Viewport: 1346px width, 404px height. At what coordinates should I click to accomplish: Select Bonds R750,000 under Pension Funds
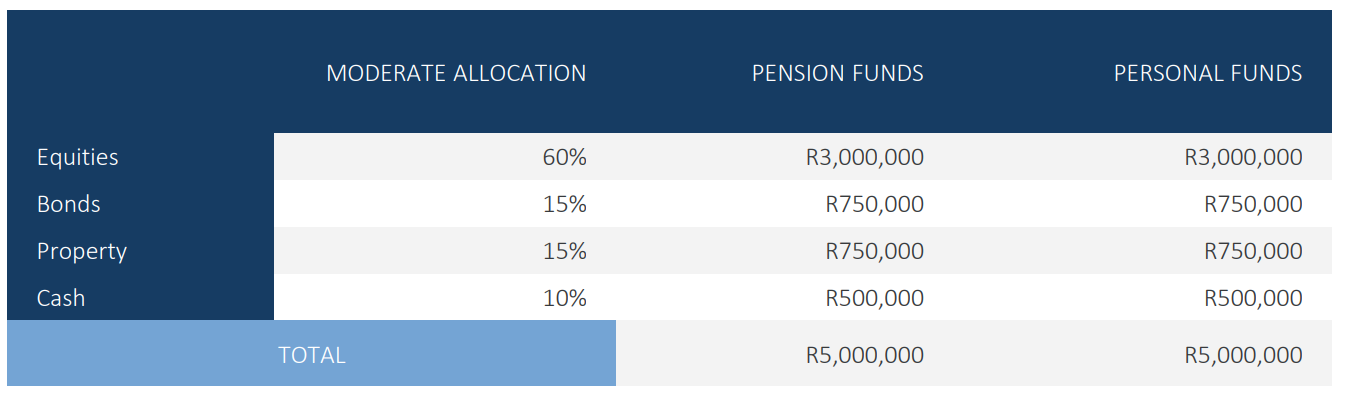click(875, 204)
